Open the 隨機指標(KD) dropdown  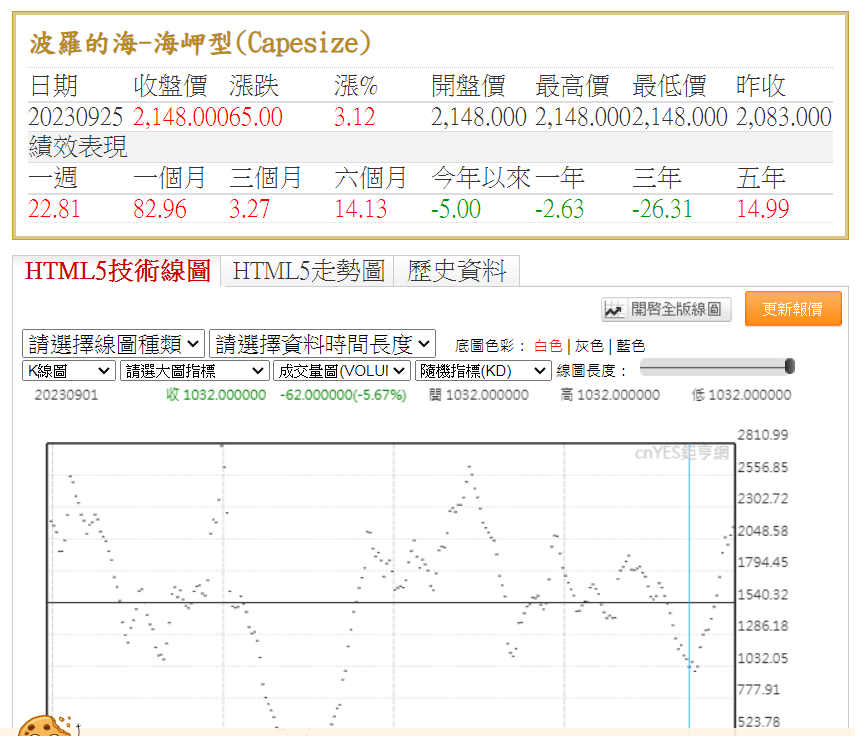pyautogui.click(x=483, y=370)
